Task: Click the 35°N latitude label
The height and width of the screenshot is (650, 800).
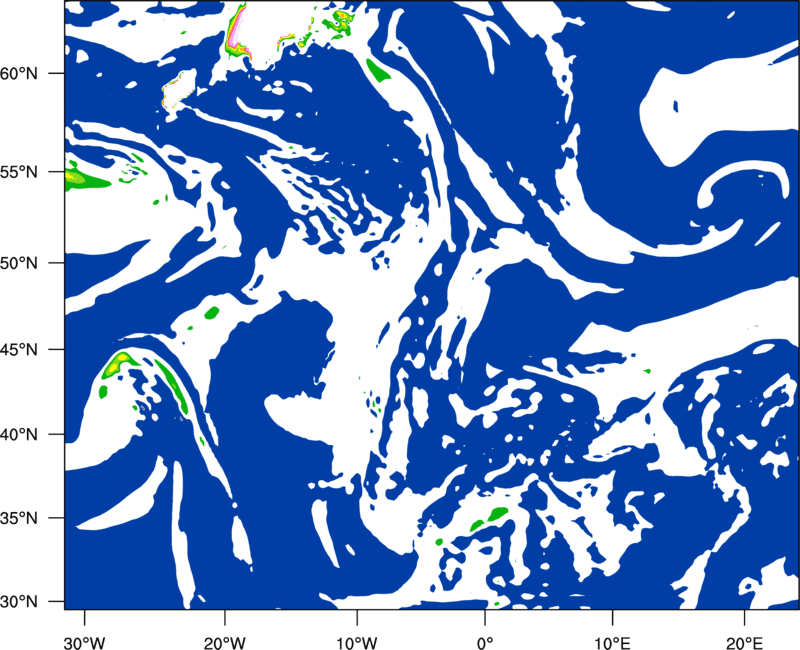Action: pyautogui.click(x=19, y=518)
